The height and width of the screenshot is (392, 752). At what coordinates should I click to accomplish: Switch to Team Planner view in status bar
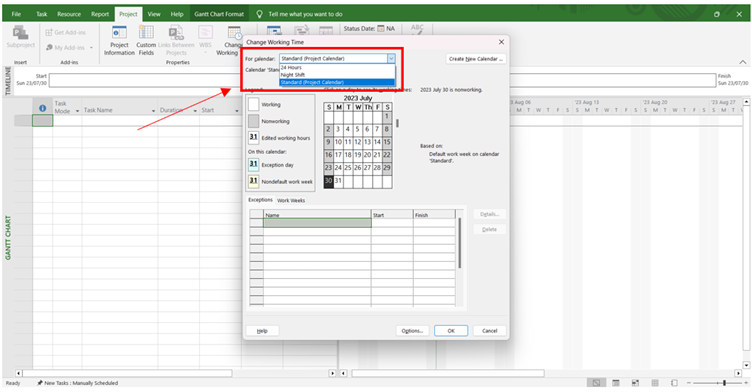click(635, 383)
